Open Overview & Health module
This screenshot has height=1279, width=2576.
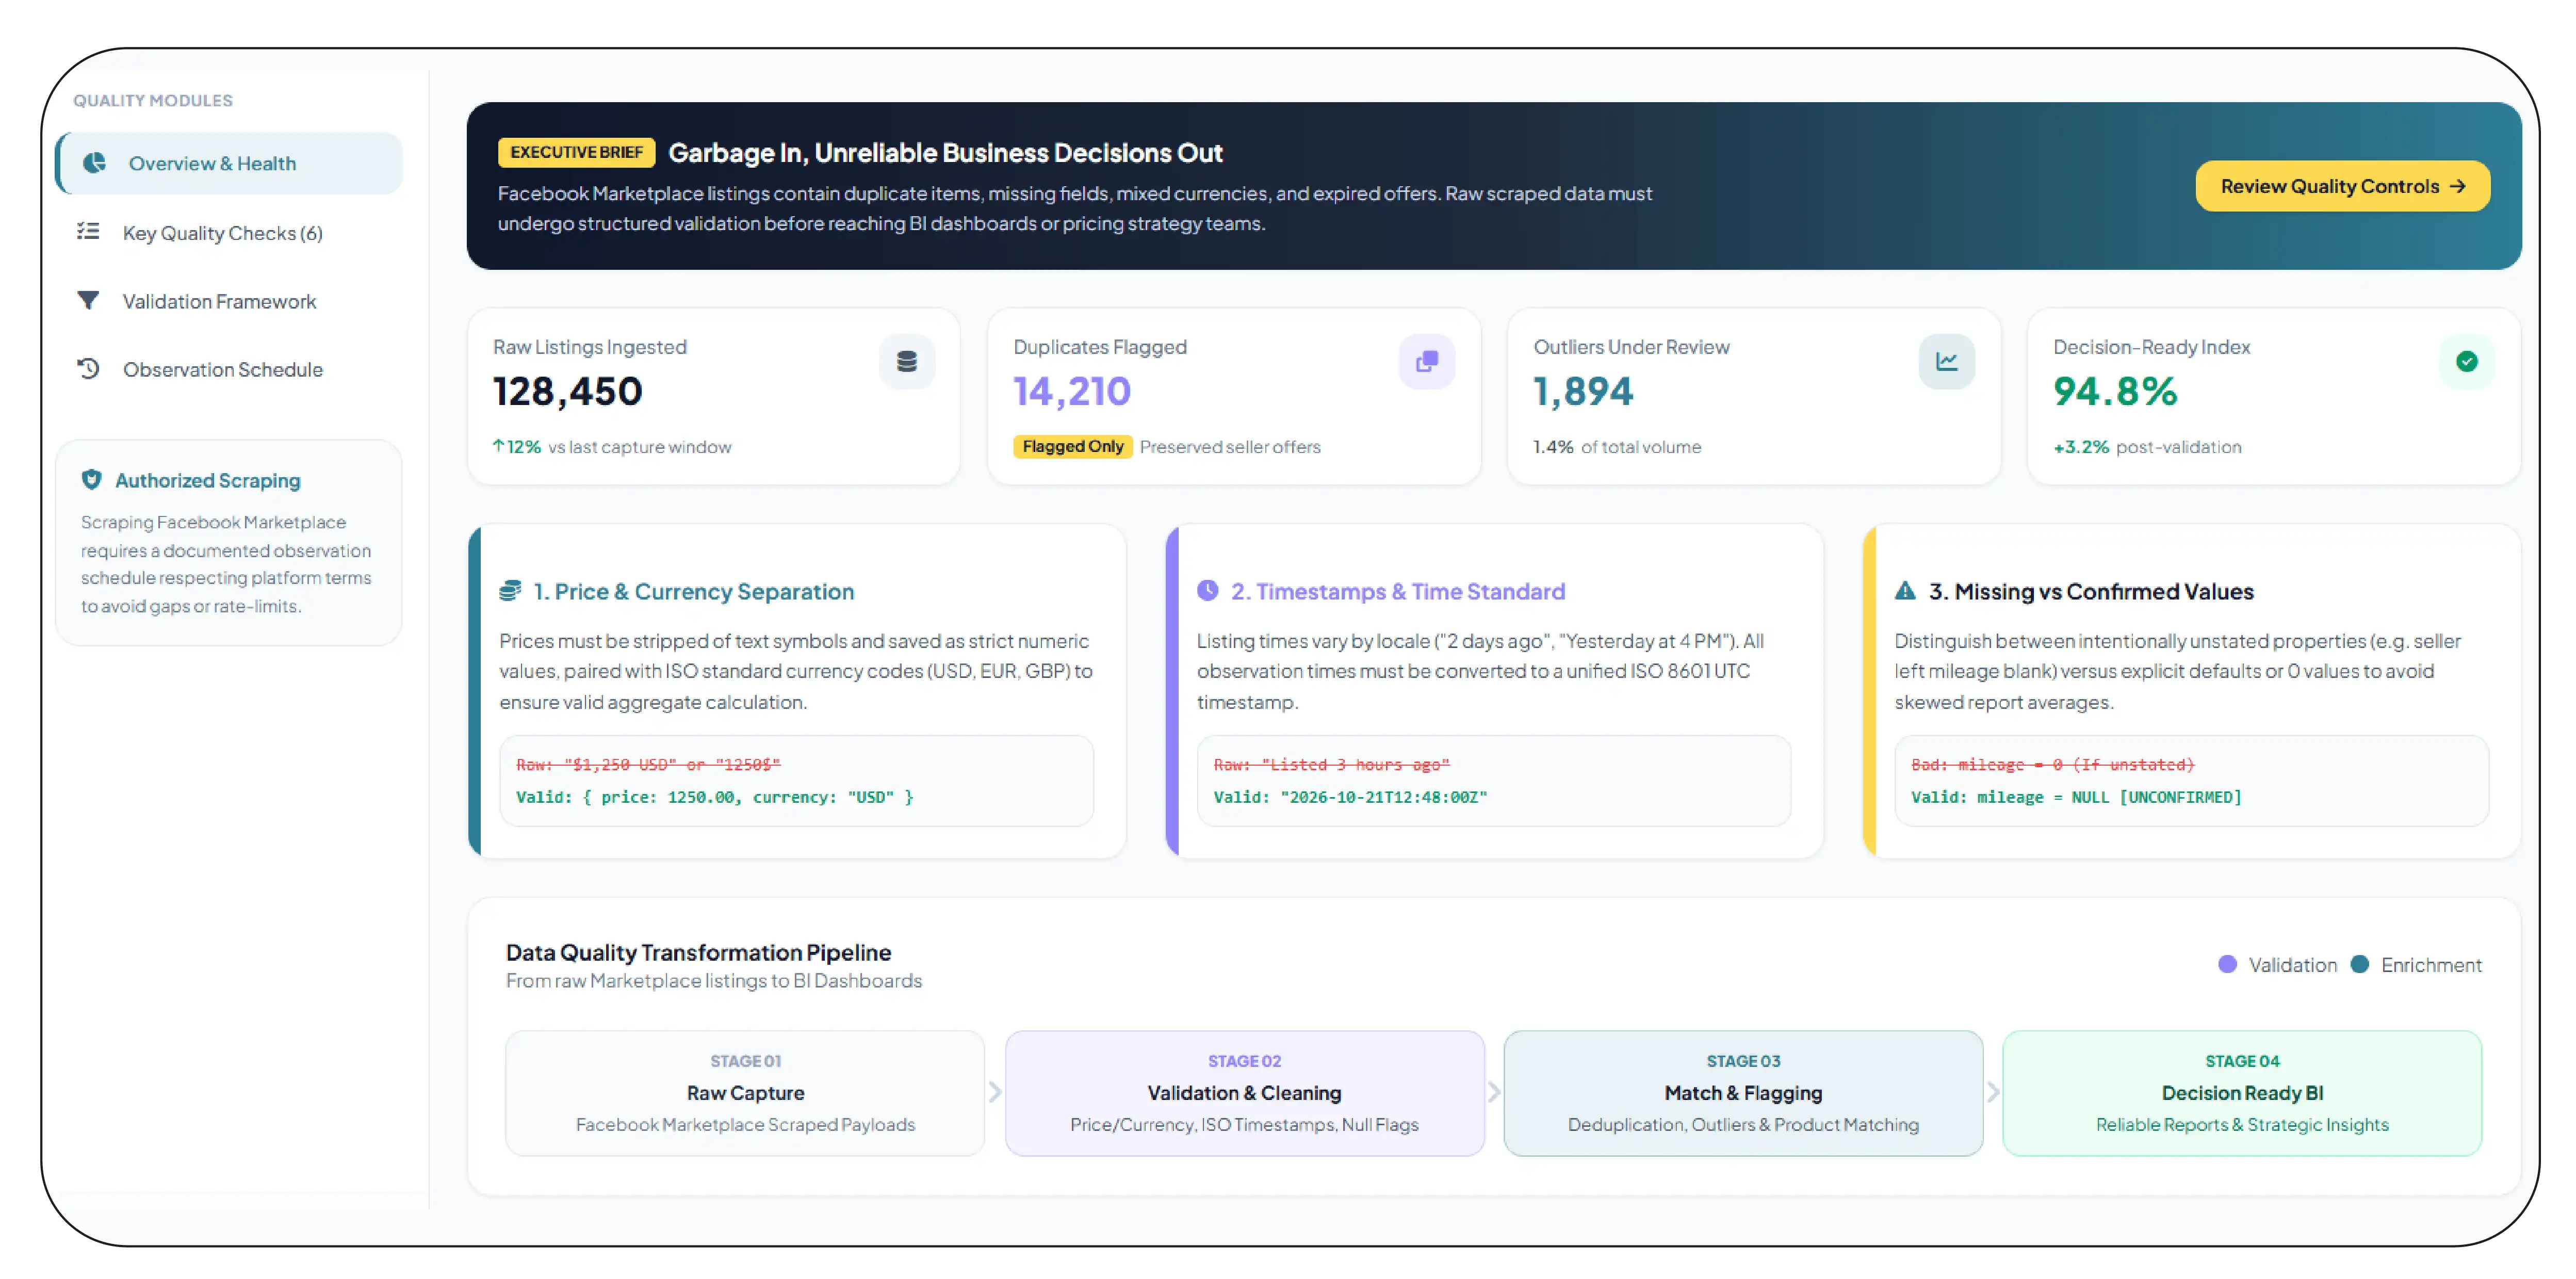pyautogui.click(x=229, y=163)
